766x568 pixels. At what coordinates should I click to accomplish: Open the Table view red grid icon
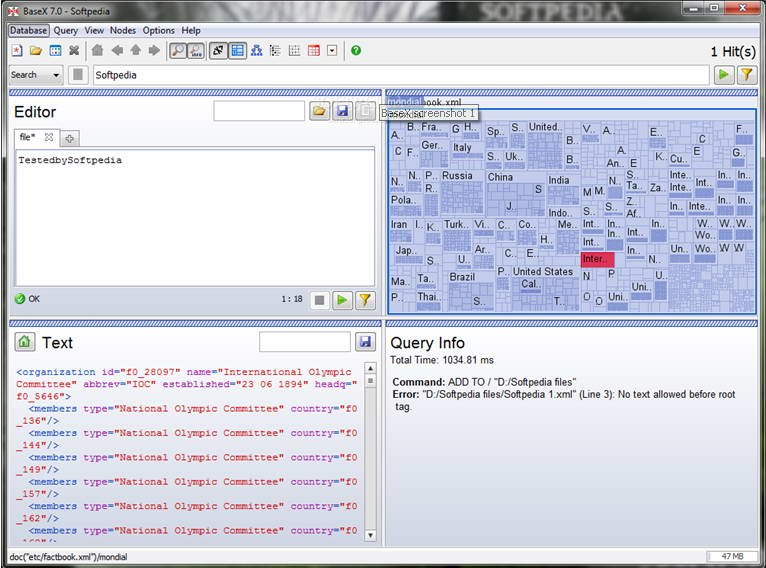[313, 50]
